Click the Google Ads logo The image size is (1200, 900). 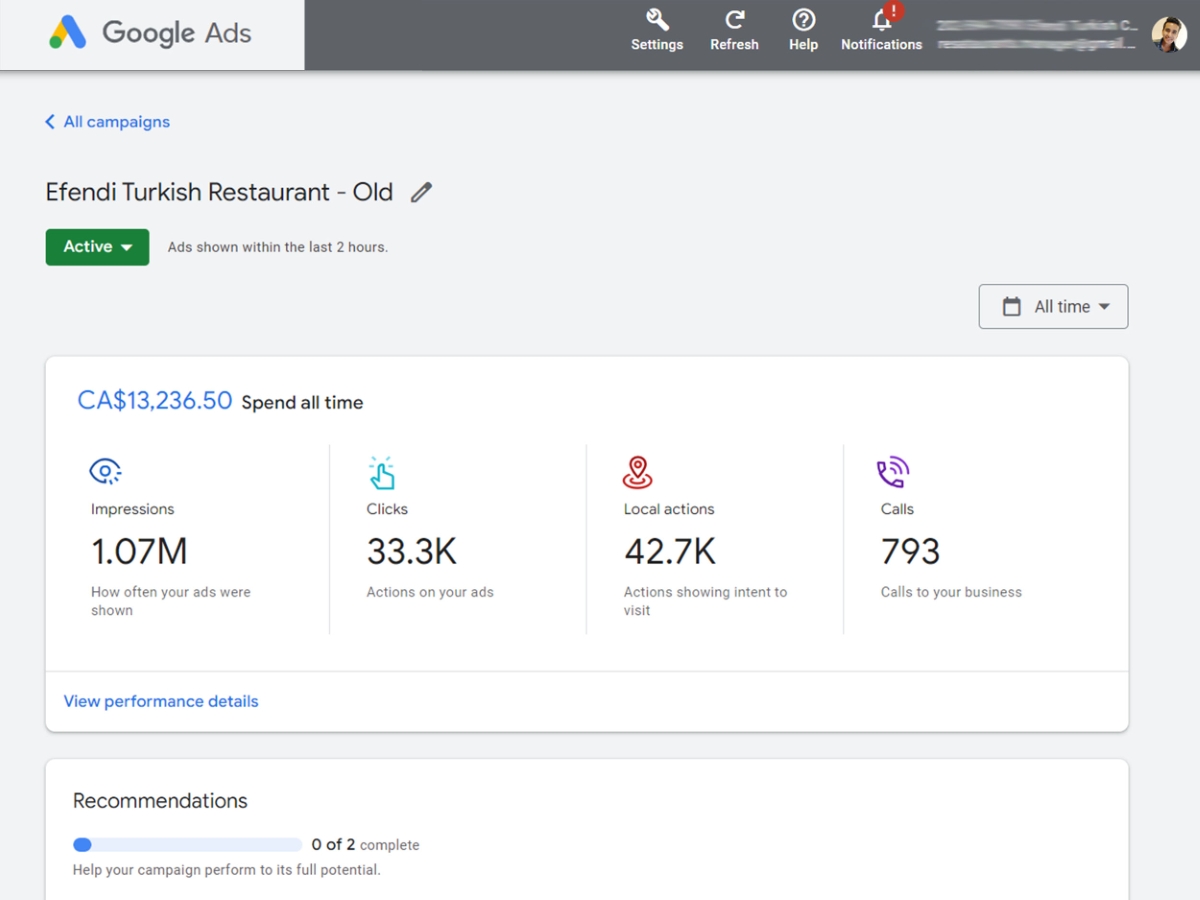coord(150,33)
